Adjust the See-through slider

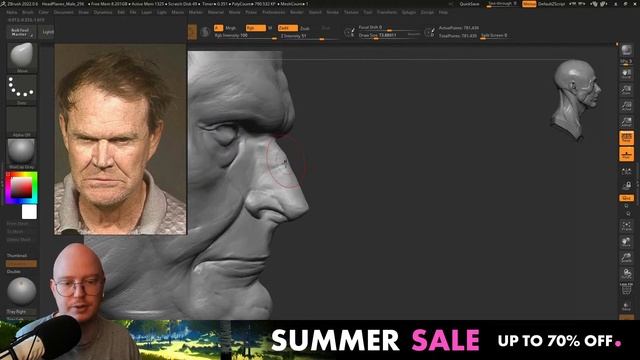point(502,4)
